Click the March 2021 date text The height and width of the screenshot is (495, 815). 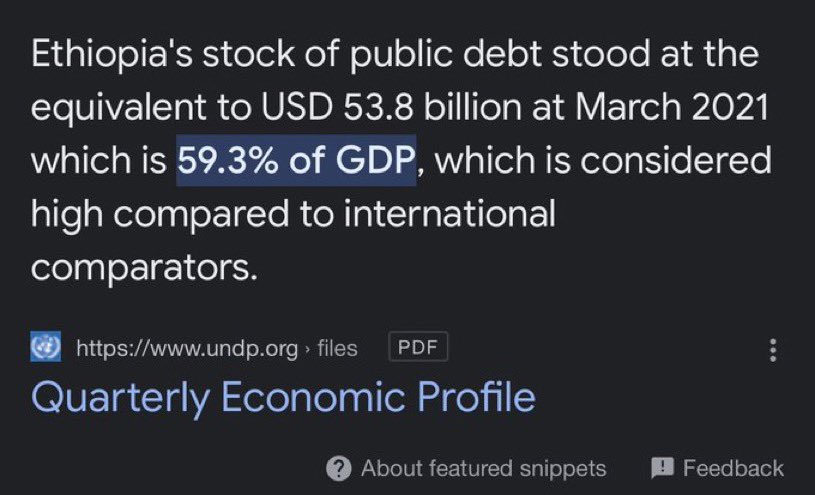coord(672,108)
